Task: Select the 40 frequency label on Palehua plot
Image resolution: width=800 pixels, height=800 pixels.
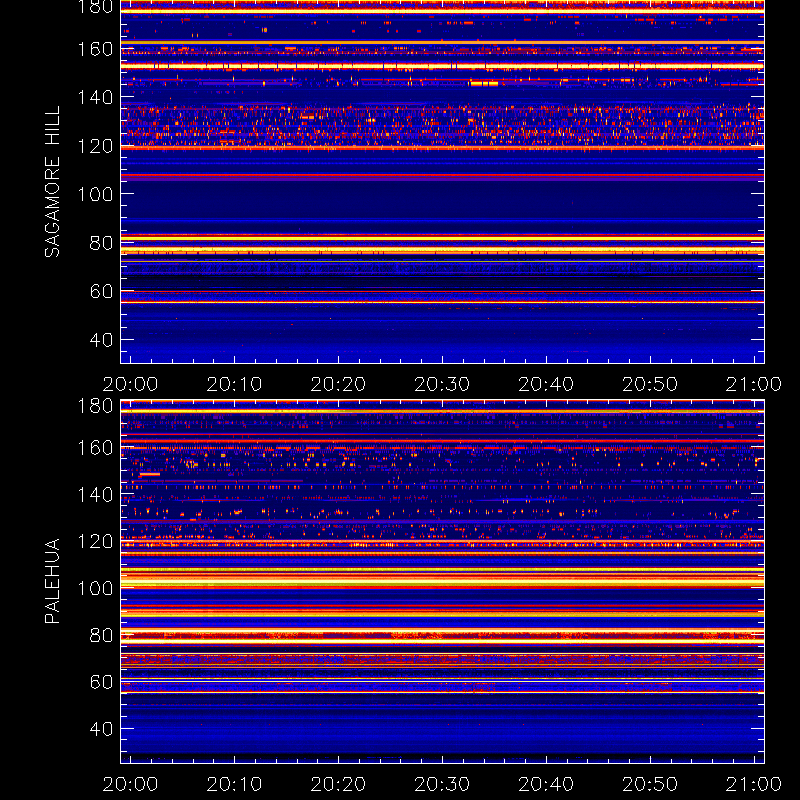Action: tap(101, 729)
